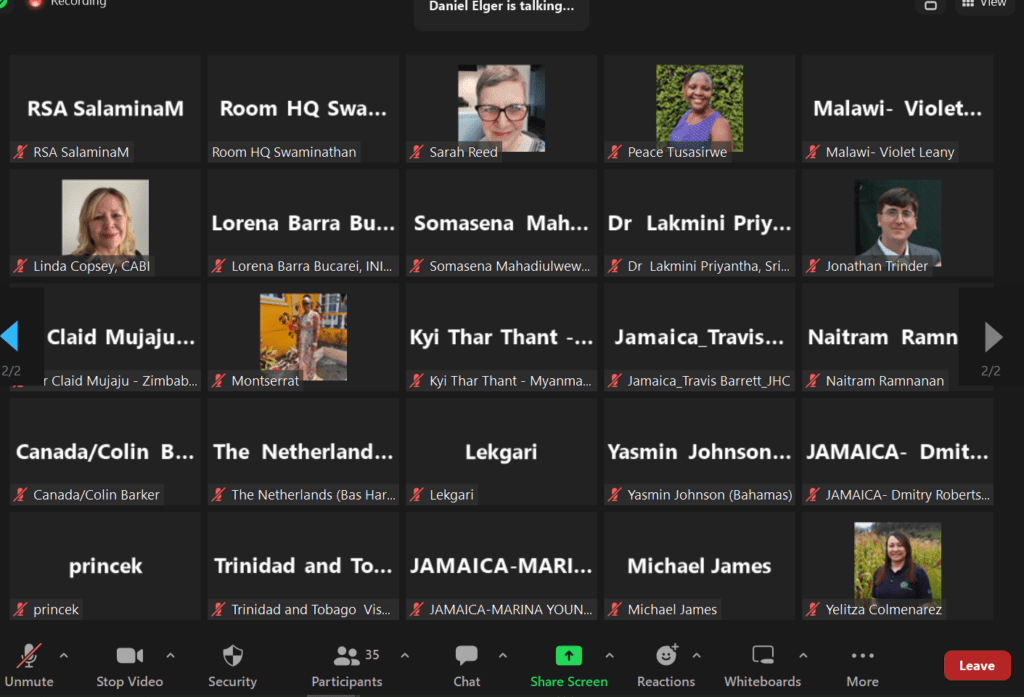Go to previous gallery page arrow
This screenshot has height=697, width=1024.
coord(10,337)
